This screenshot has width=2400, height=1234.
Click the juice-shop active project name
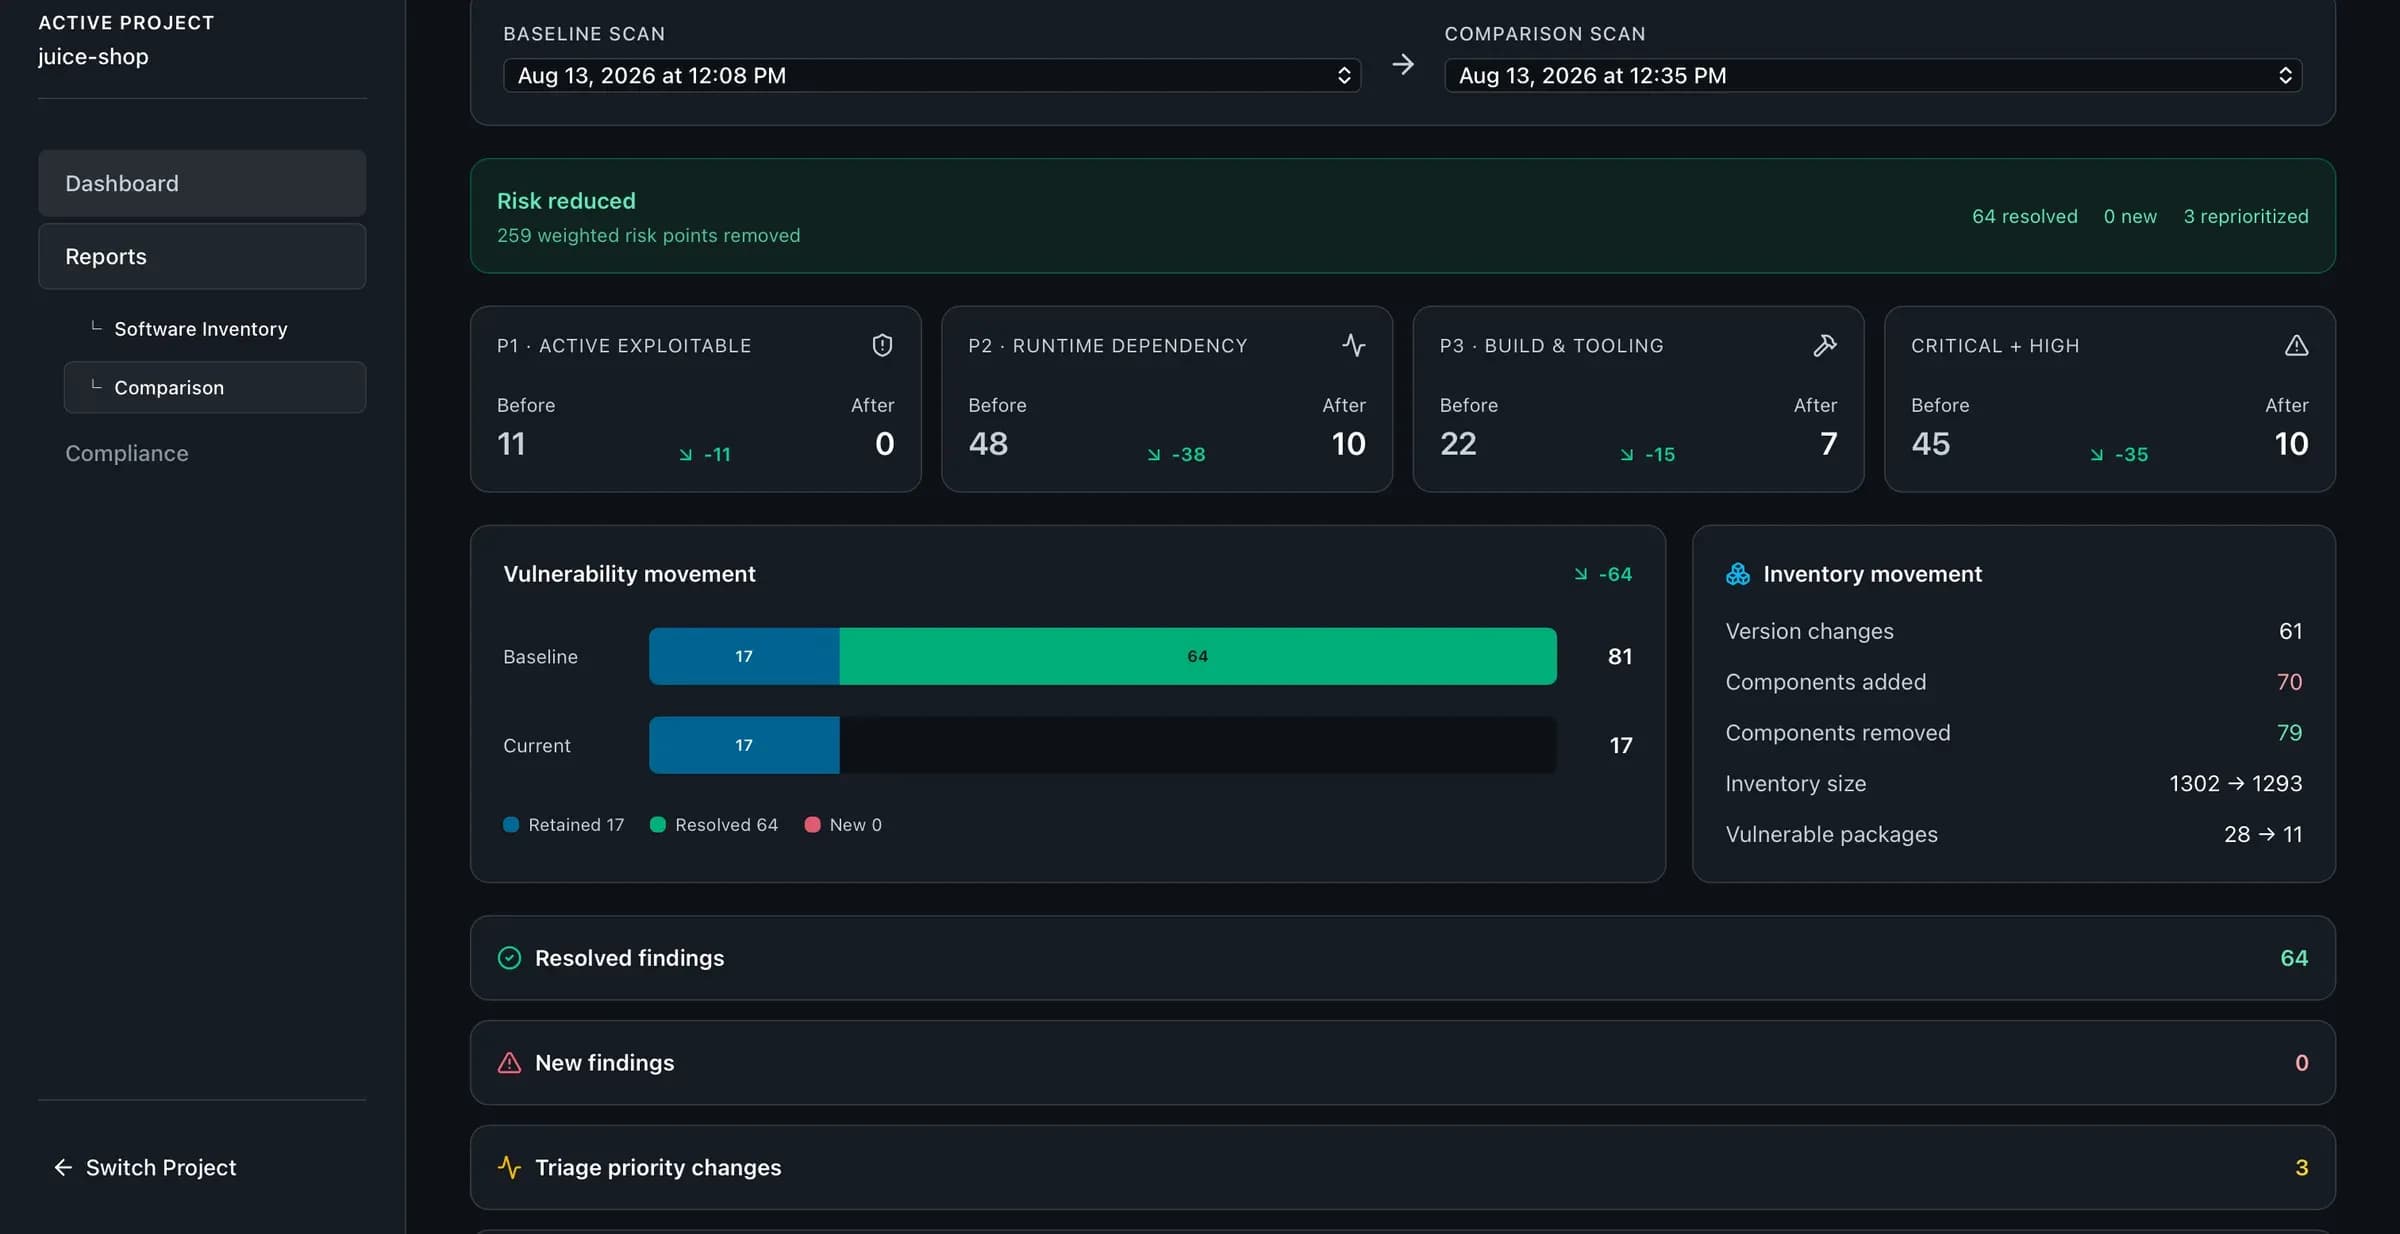coord(93,57)
